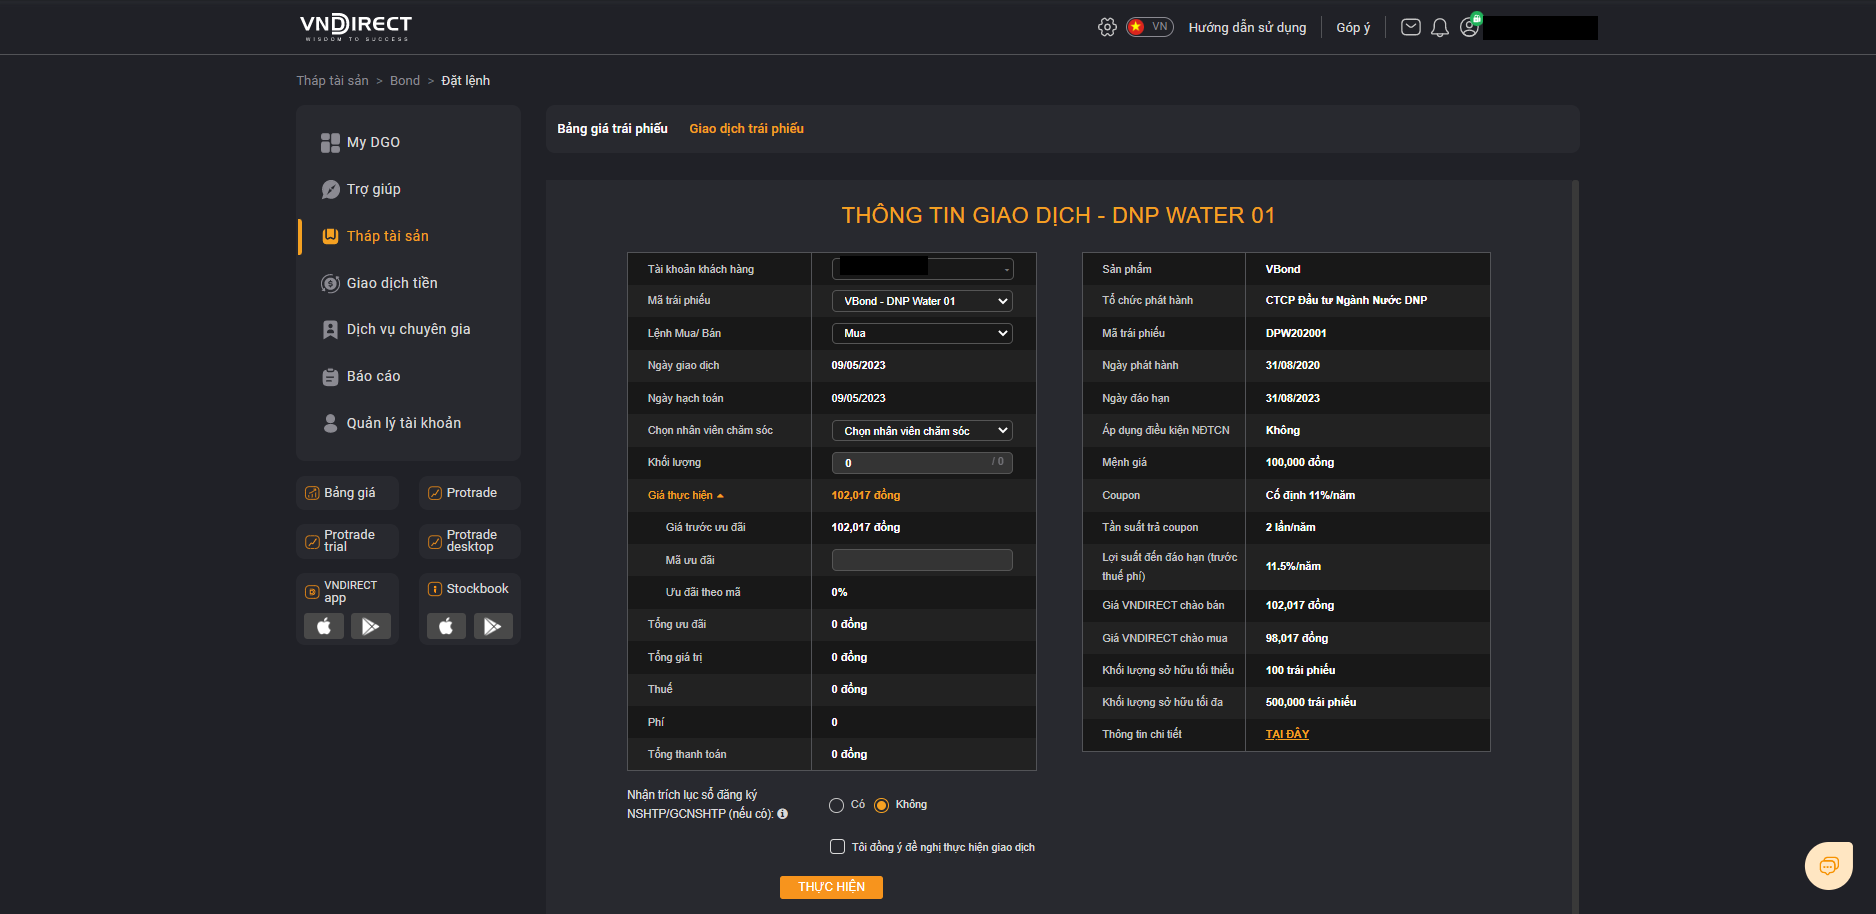Image resolution: width=1876 pixels, height=914 pixels.
Task: Click the info icon beside NSHTP/GCNSHTP
Action: [x=783, y=814]
